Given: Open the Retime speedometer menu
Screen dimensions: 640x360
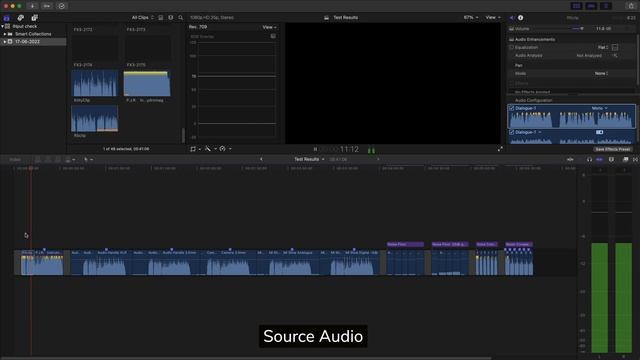Looking at the screenshot, I should coord(222,149).
